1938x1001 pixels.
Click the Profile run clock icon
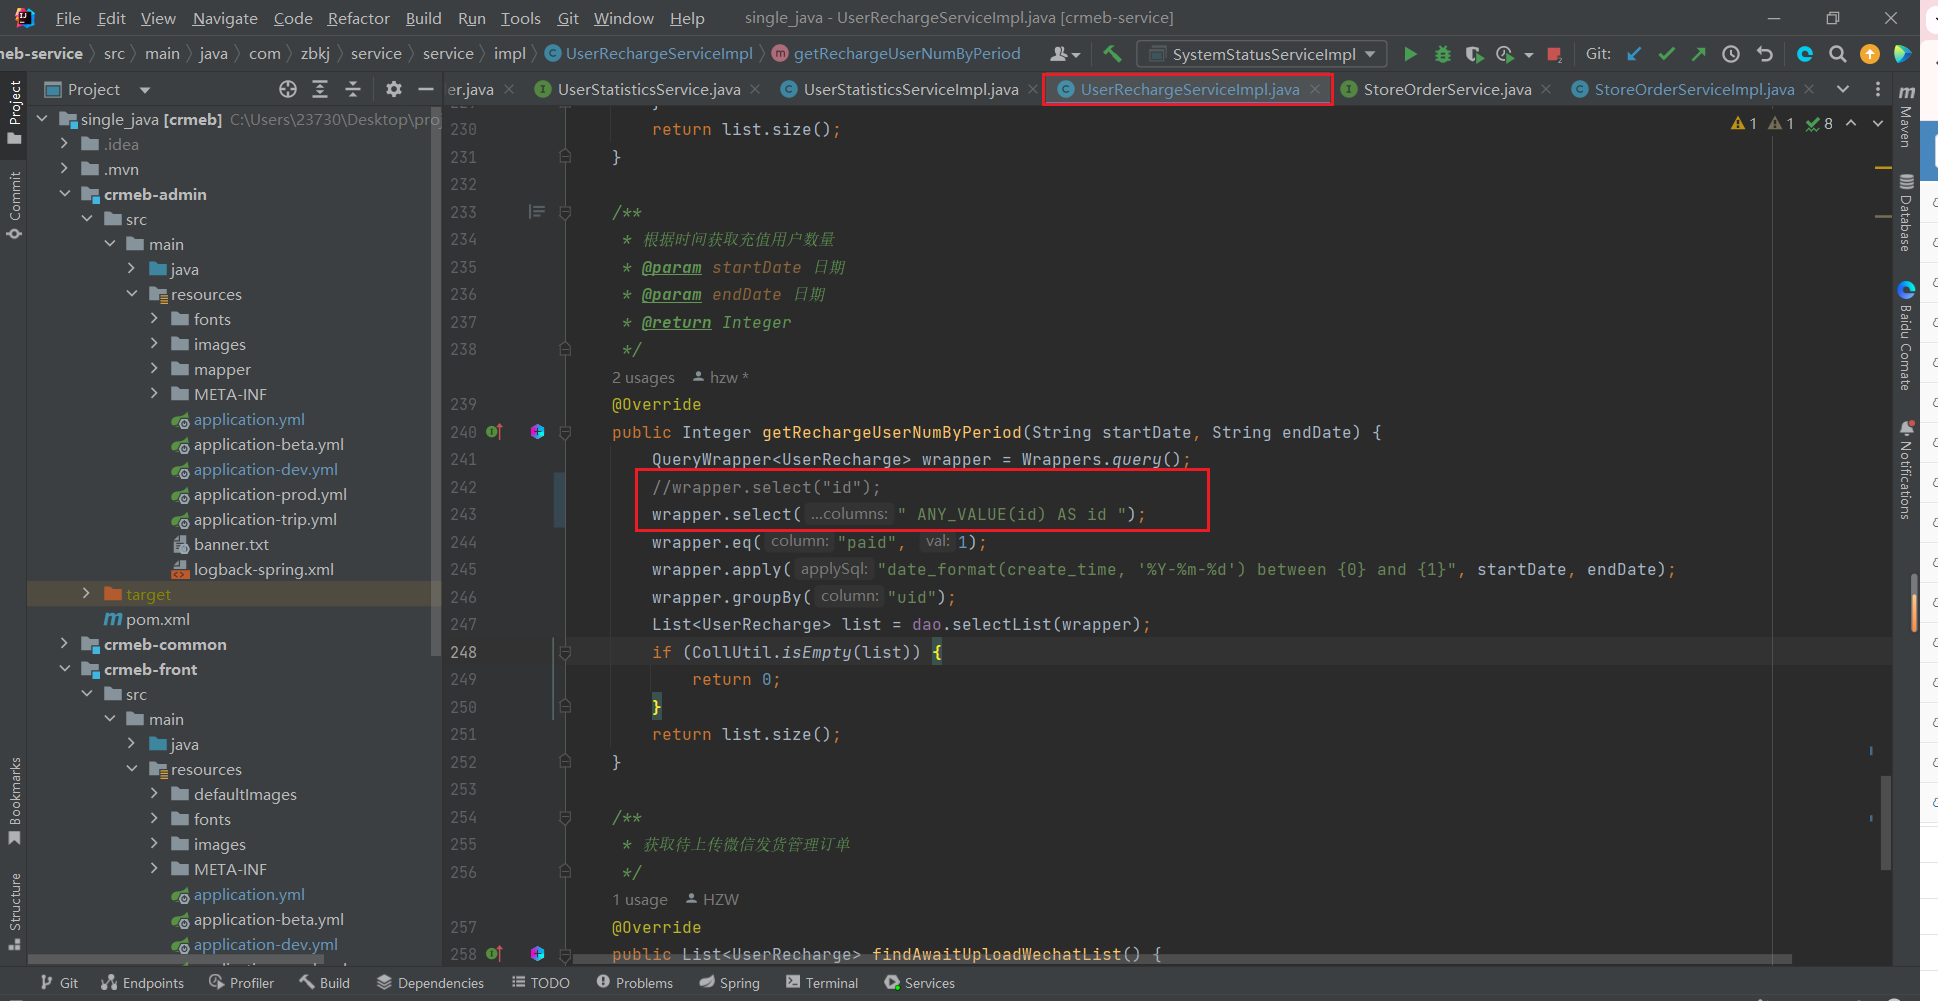click(1505, 54)
